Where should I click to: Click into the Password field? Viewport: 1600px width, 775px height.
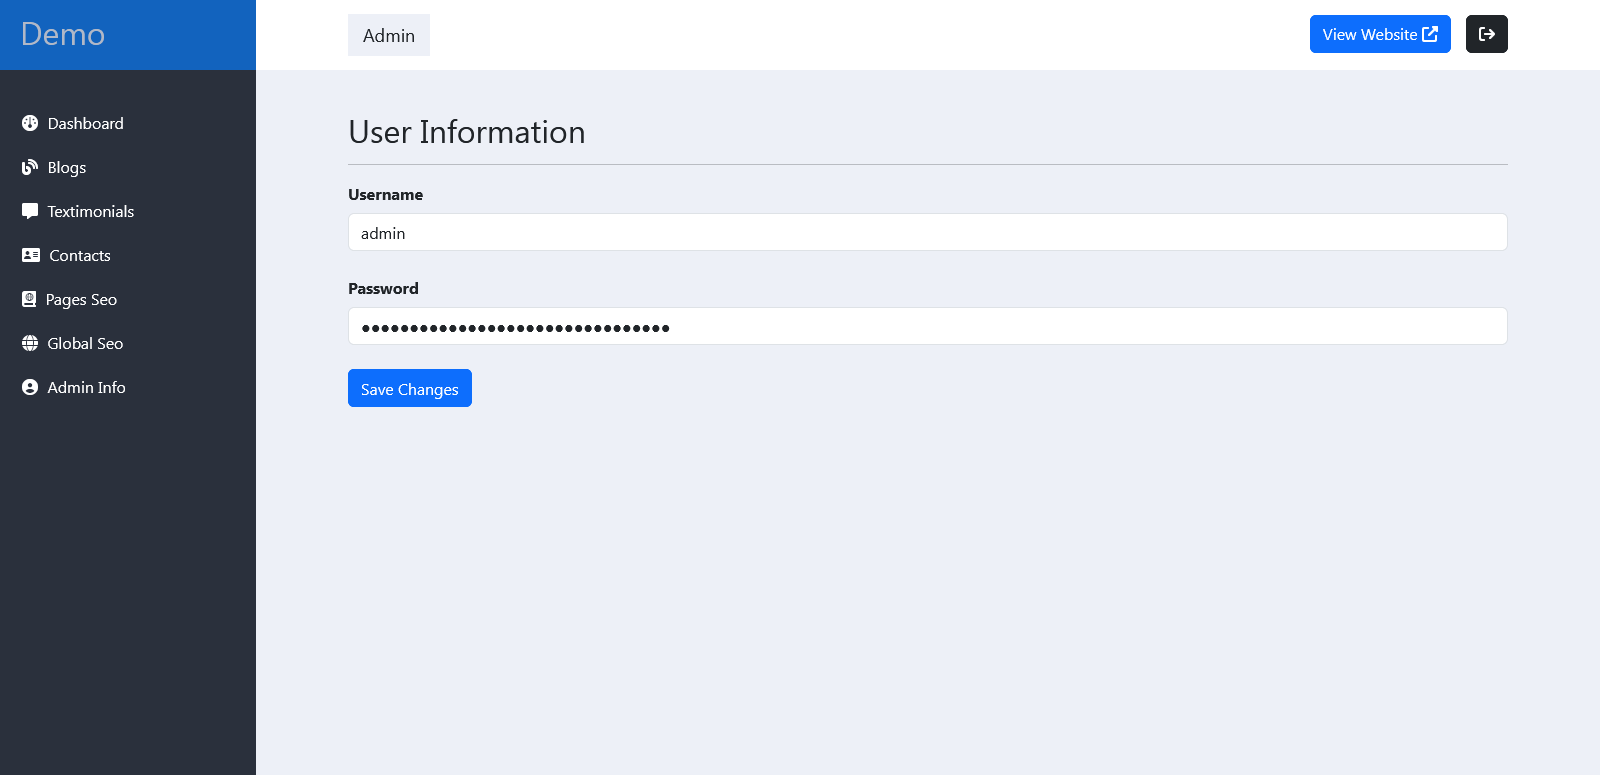[927, 326]
